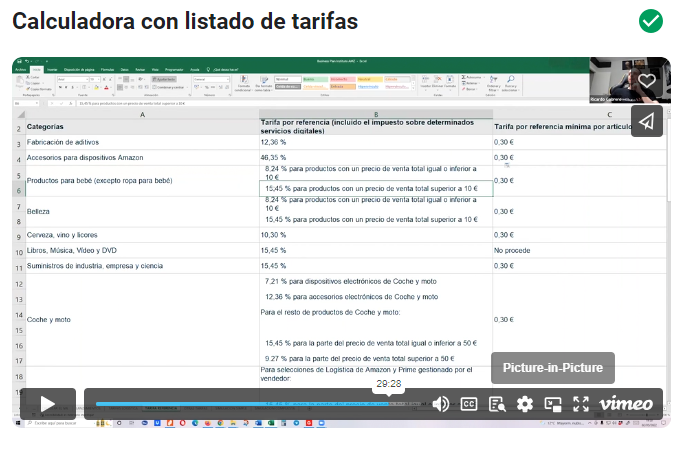Select cell 'Suministros de industria, empresa y ciencia'

click(x=142, y=266)
